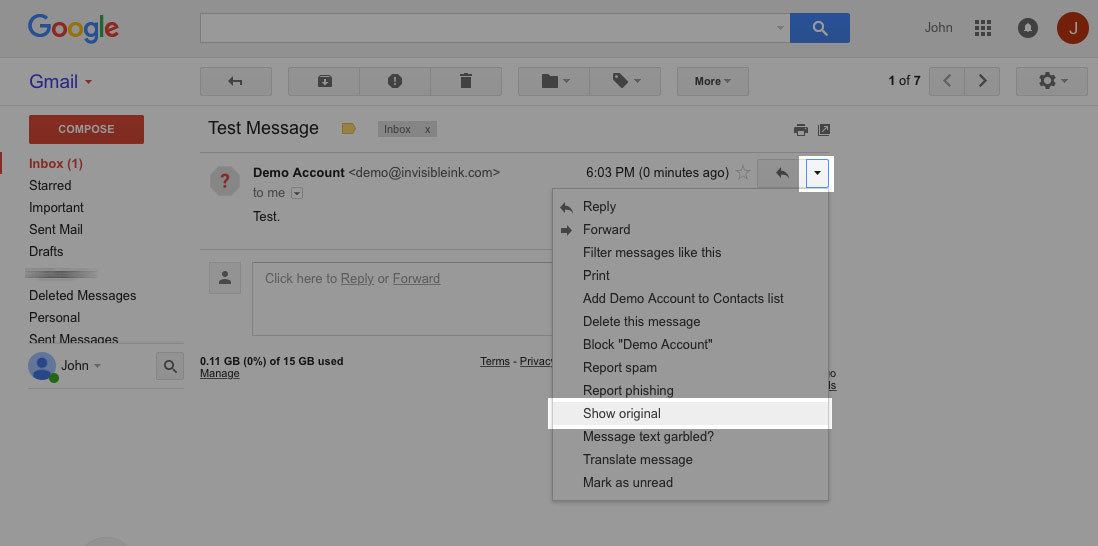Select Reply in the message menu
The width and height of the screenshot is (1098, 546).
click(x=690, y=206)
